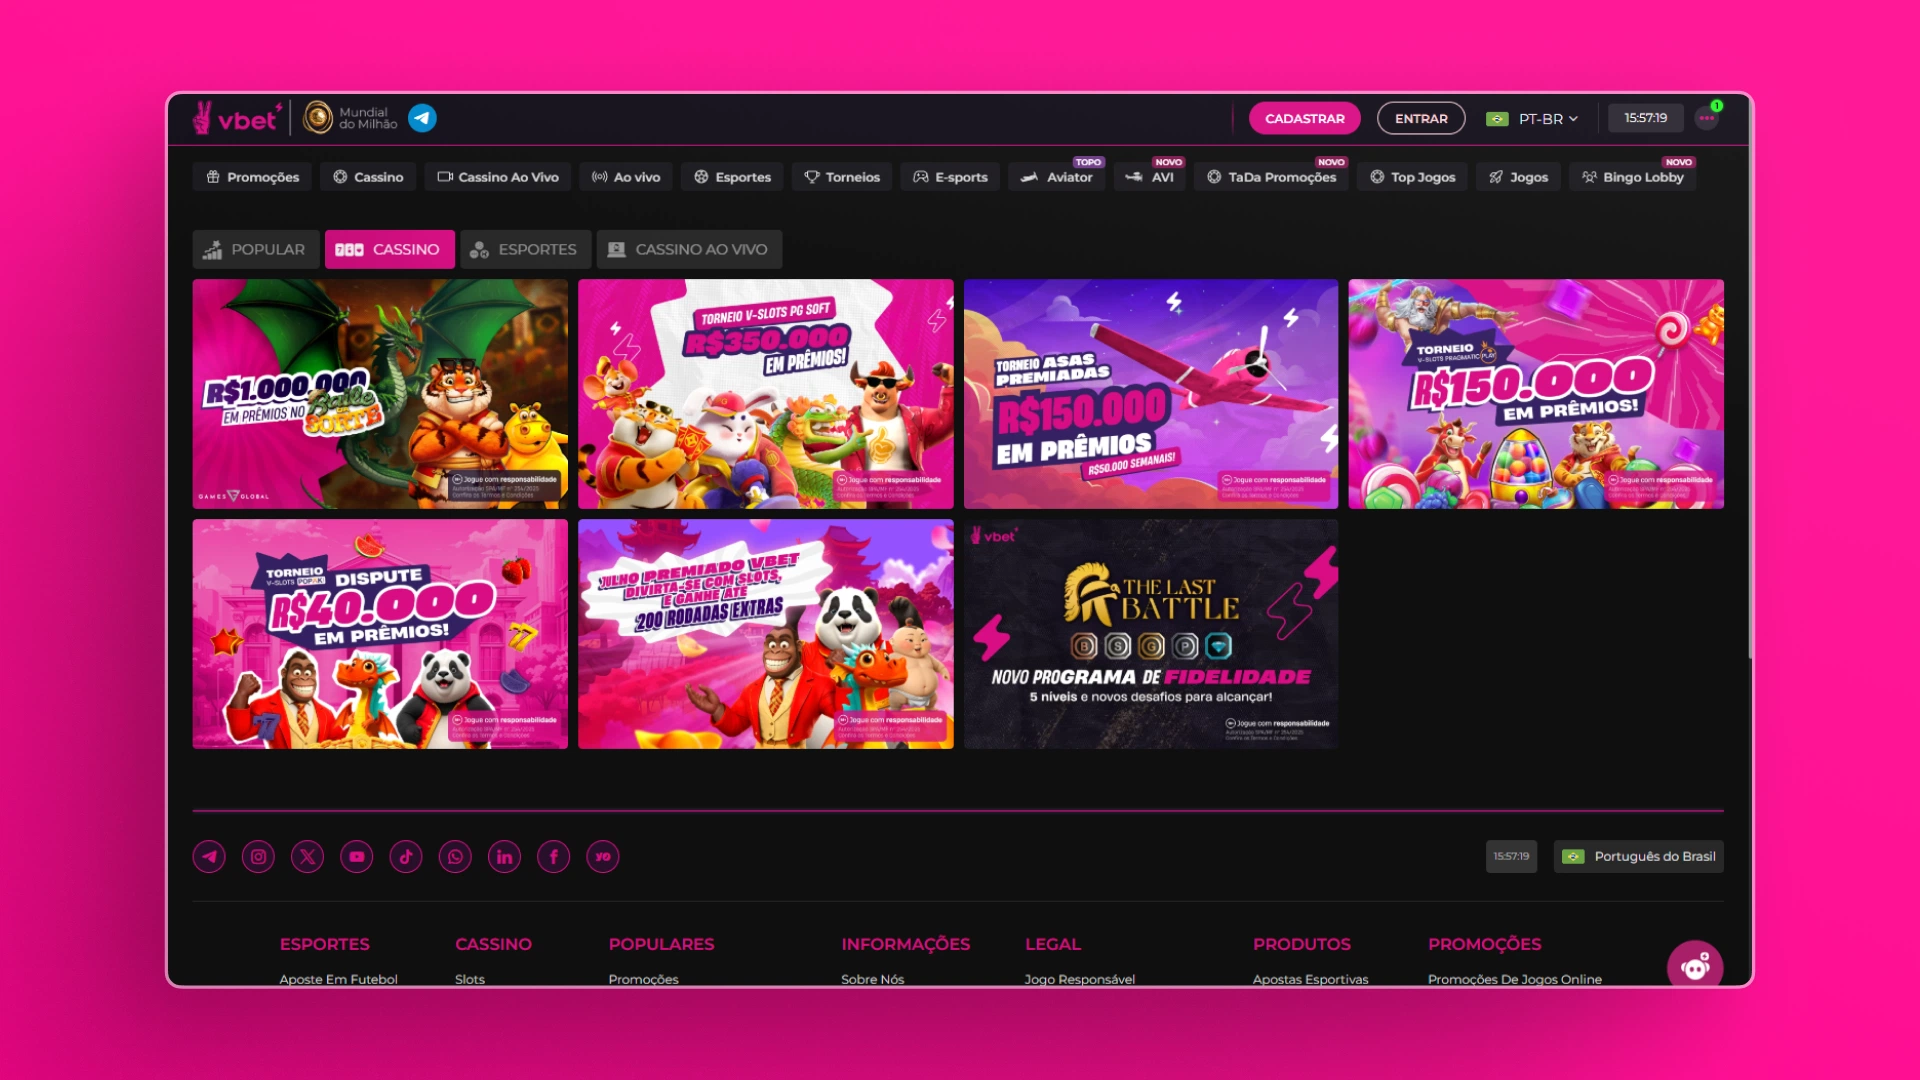Viewport: 1920px width, 1080px height.
Task: Click the Aposte Em Futebol footer link
Action: pyautogui.click(x=338, y=979)
